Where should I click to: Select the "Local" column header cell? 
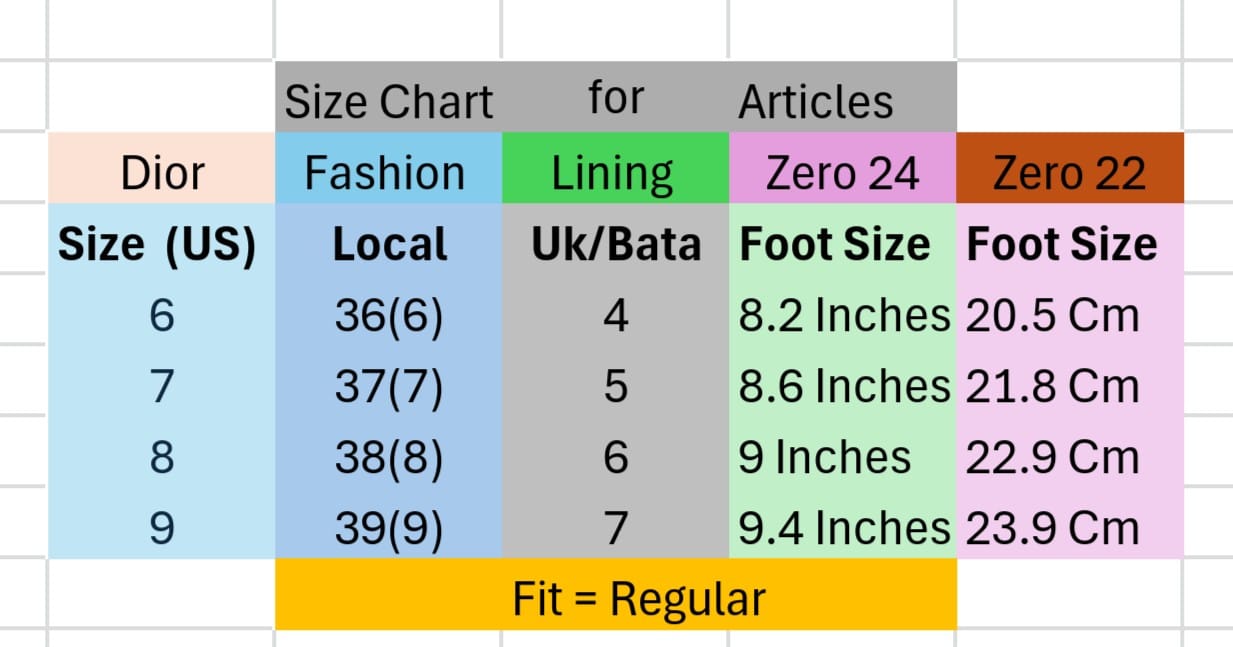coord(389,245)
